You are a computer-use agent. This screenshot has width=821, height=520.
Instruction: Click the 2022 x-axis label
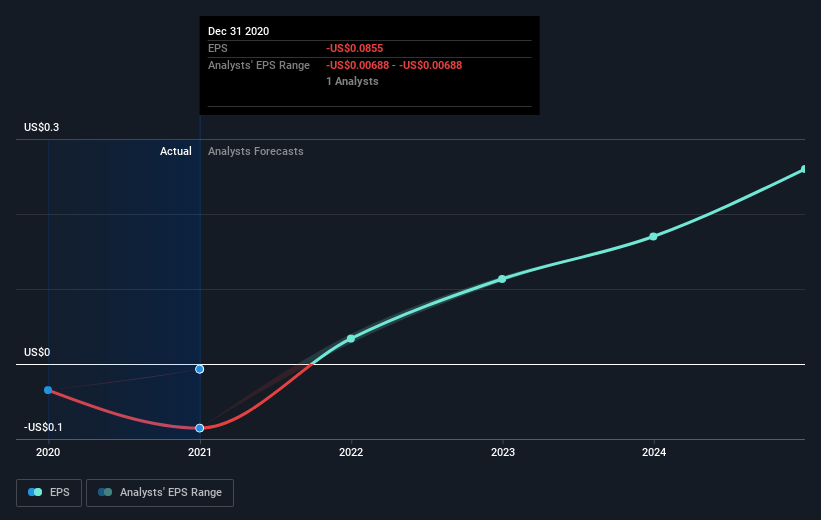tap(351, 452)
